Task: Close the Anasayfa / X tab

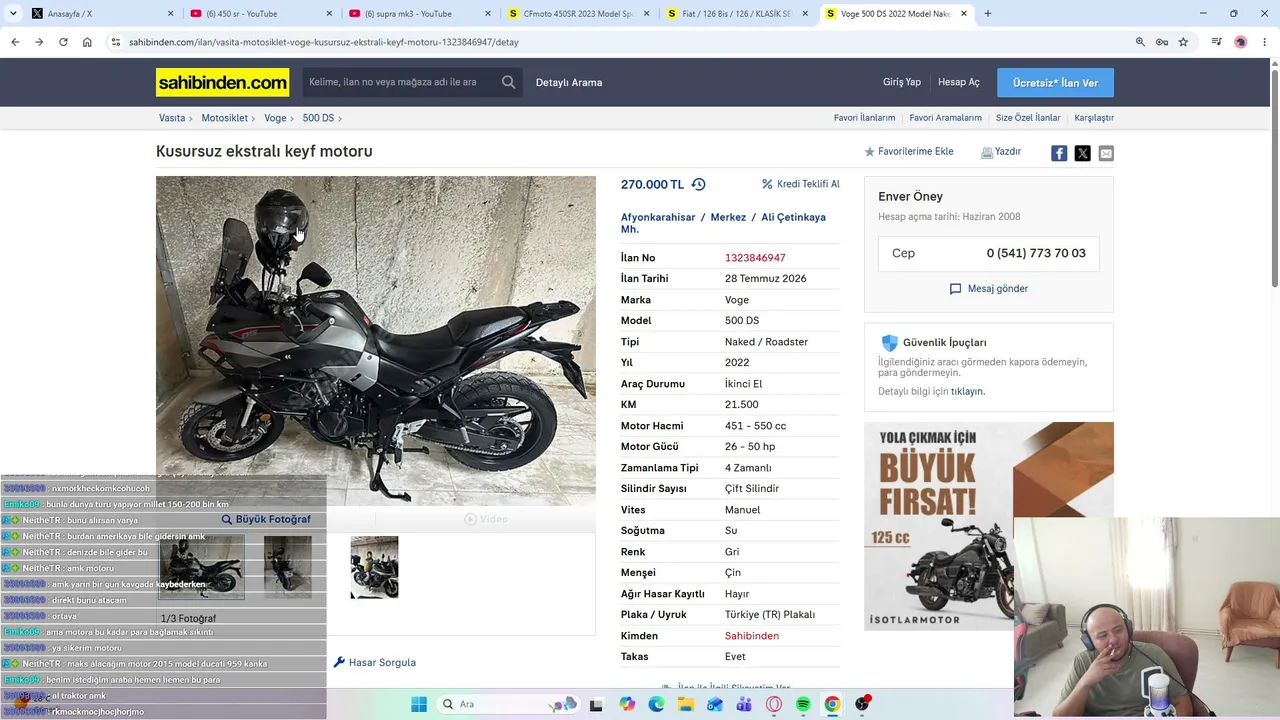Action: [170, 14]
